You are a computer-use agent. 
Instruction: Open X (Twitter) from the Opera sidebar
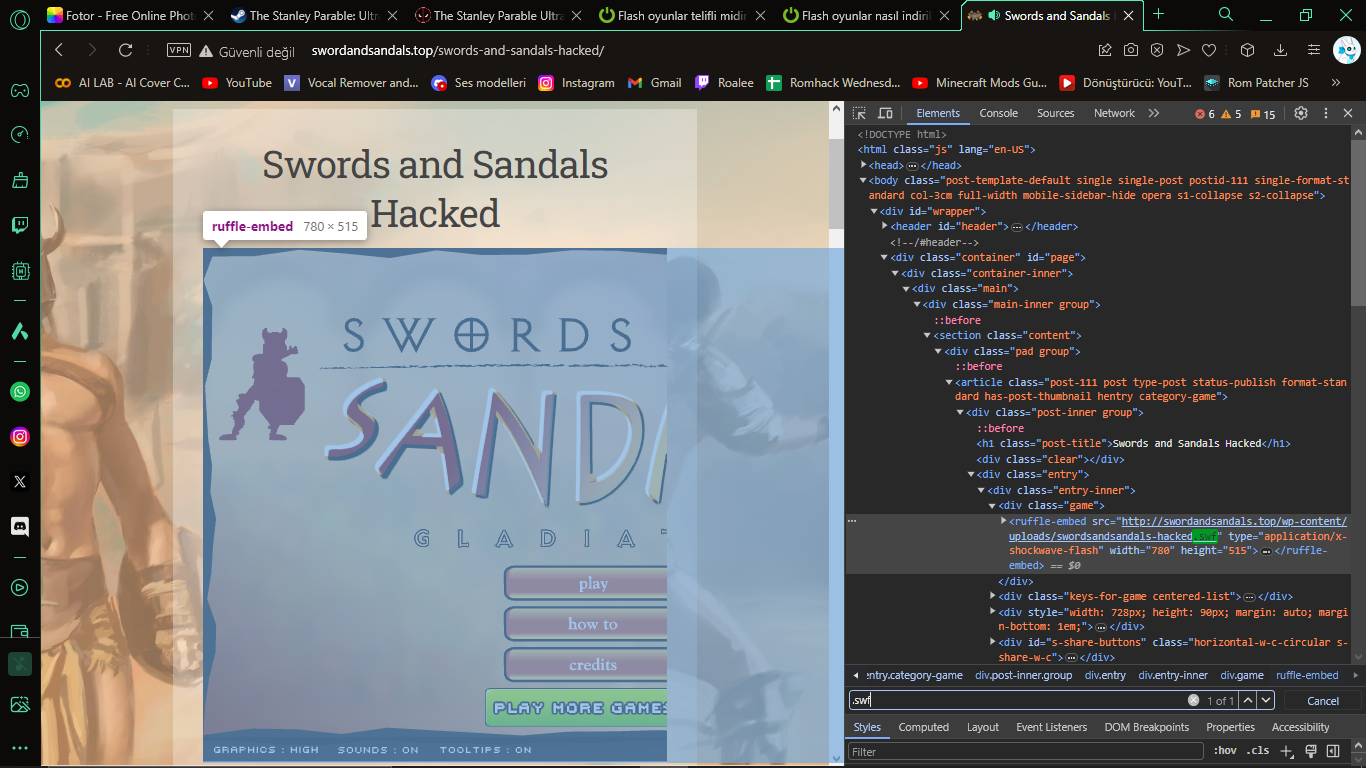click(x=20, y=481)
